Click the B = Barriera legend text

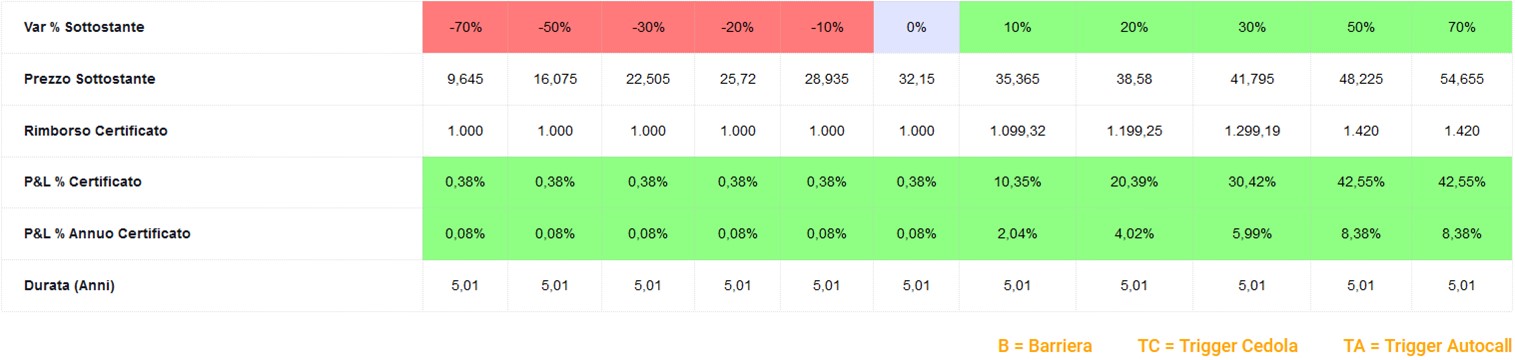[1045, 346]
